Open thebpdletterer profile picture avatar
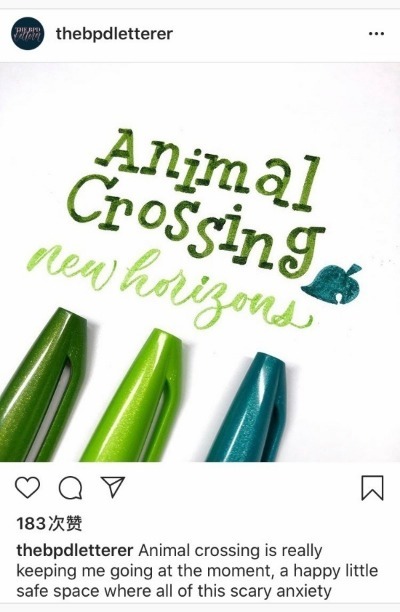The width and height of the screenshot is (400, 612). point(27,34)
